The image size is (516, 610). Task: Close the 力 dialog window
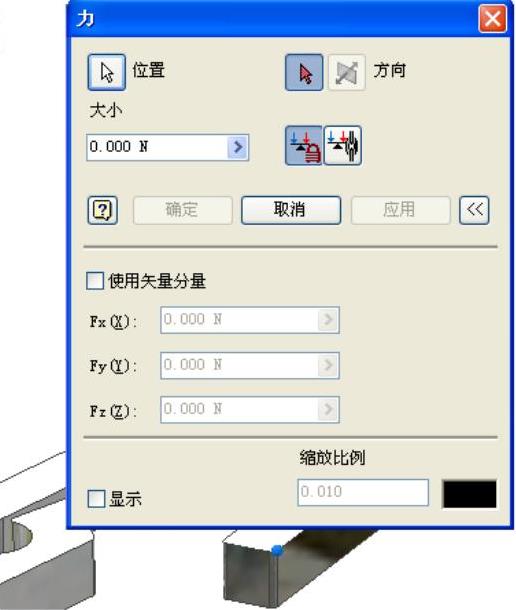pos(493,18)
